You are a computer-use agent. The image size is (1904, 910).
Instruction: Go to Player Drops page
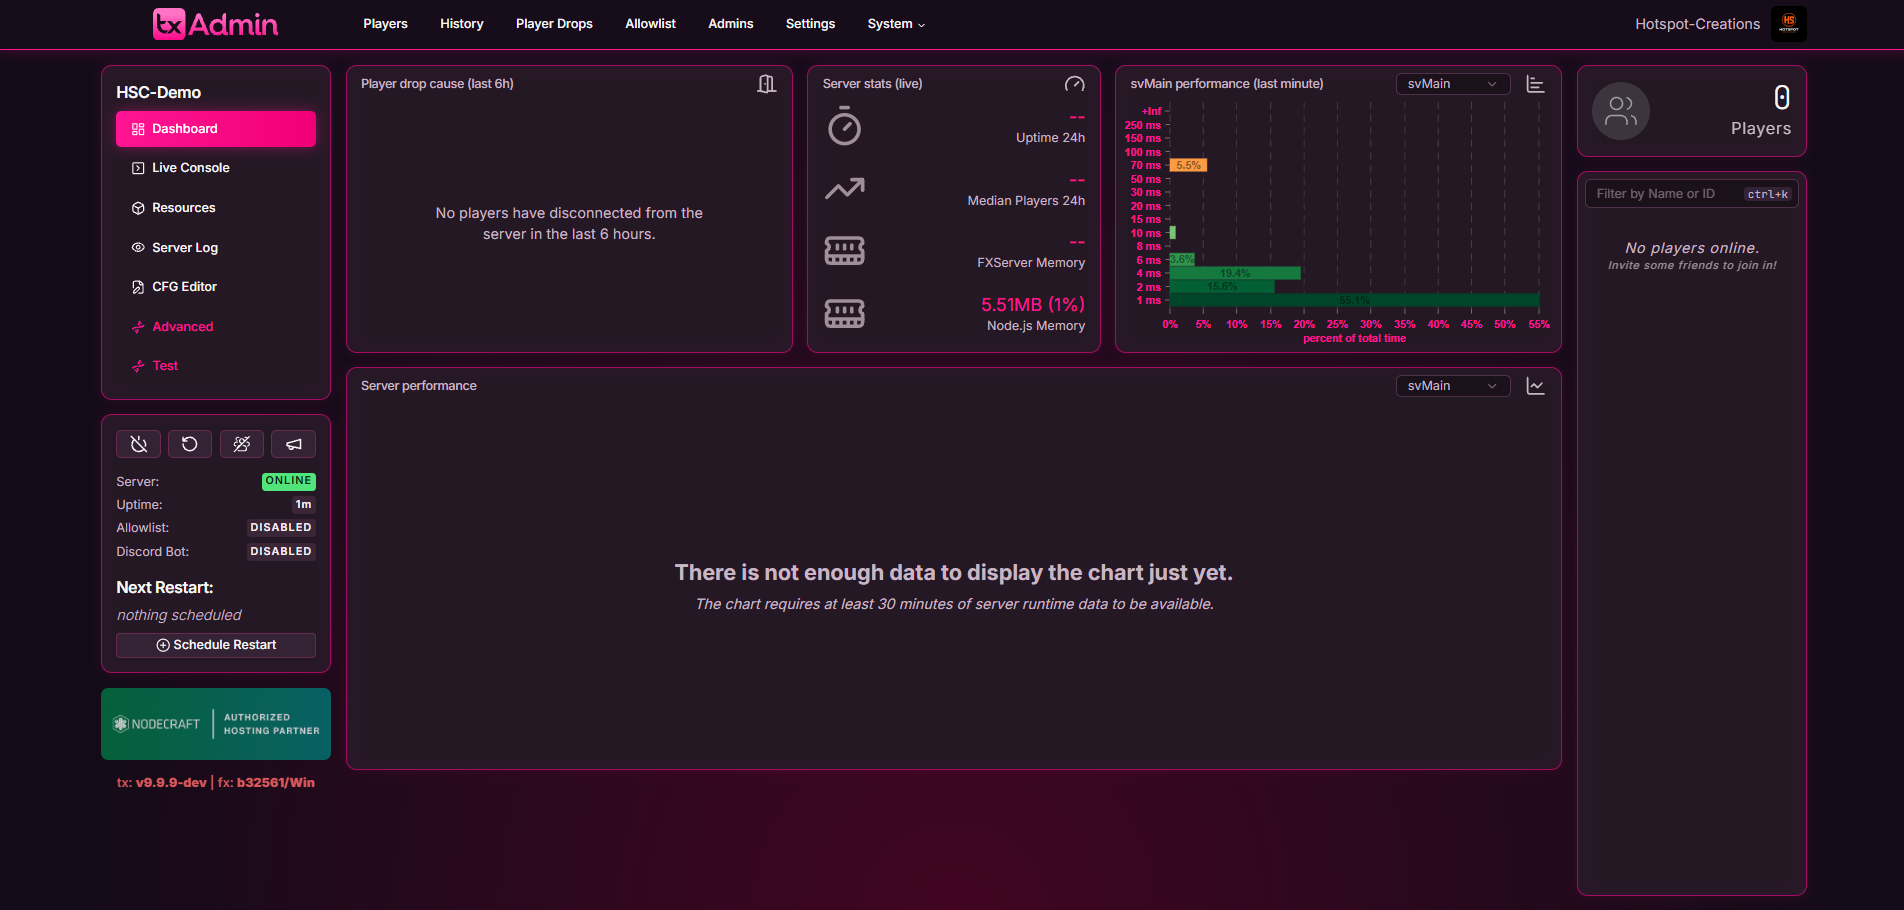(554, 24)
